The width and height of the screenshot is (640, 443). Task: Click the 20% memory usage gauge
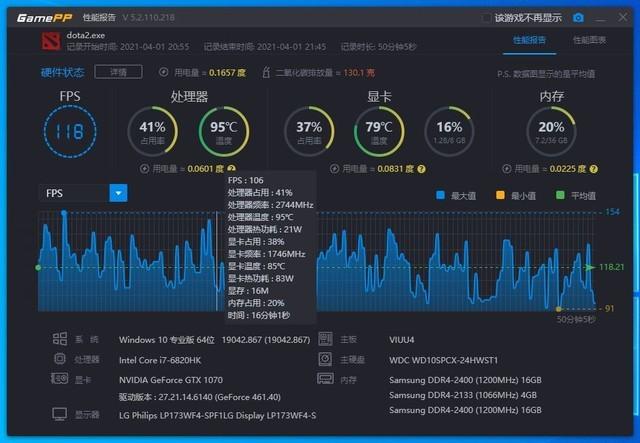pos(551,131)
